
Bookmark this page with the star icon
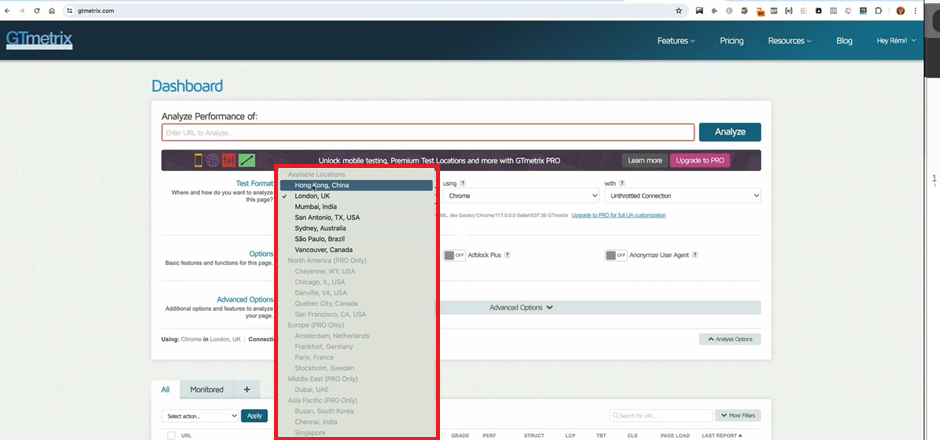(679, 11)
